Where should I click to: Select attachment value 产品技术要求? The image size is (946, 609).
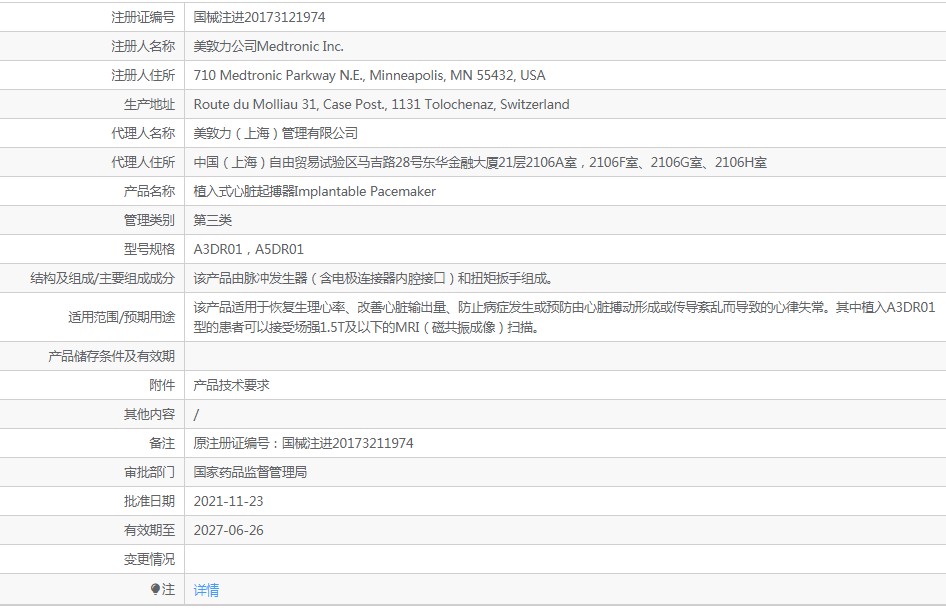232,385
